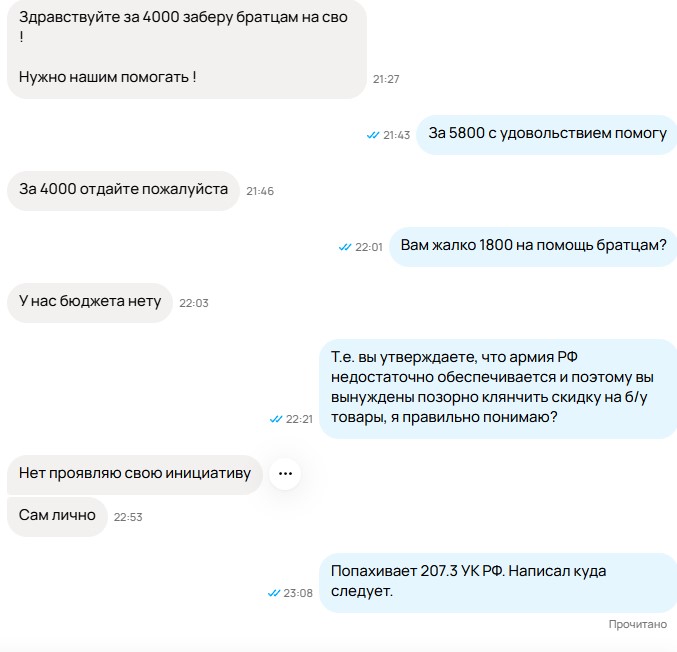Click read checkmarks beside 22:21 message
Screen dimensions: 677x652
(x=276, y=419)
